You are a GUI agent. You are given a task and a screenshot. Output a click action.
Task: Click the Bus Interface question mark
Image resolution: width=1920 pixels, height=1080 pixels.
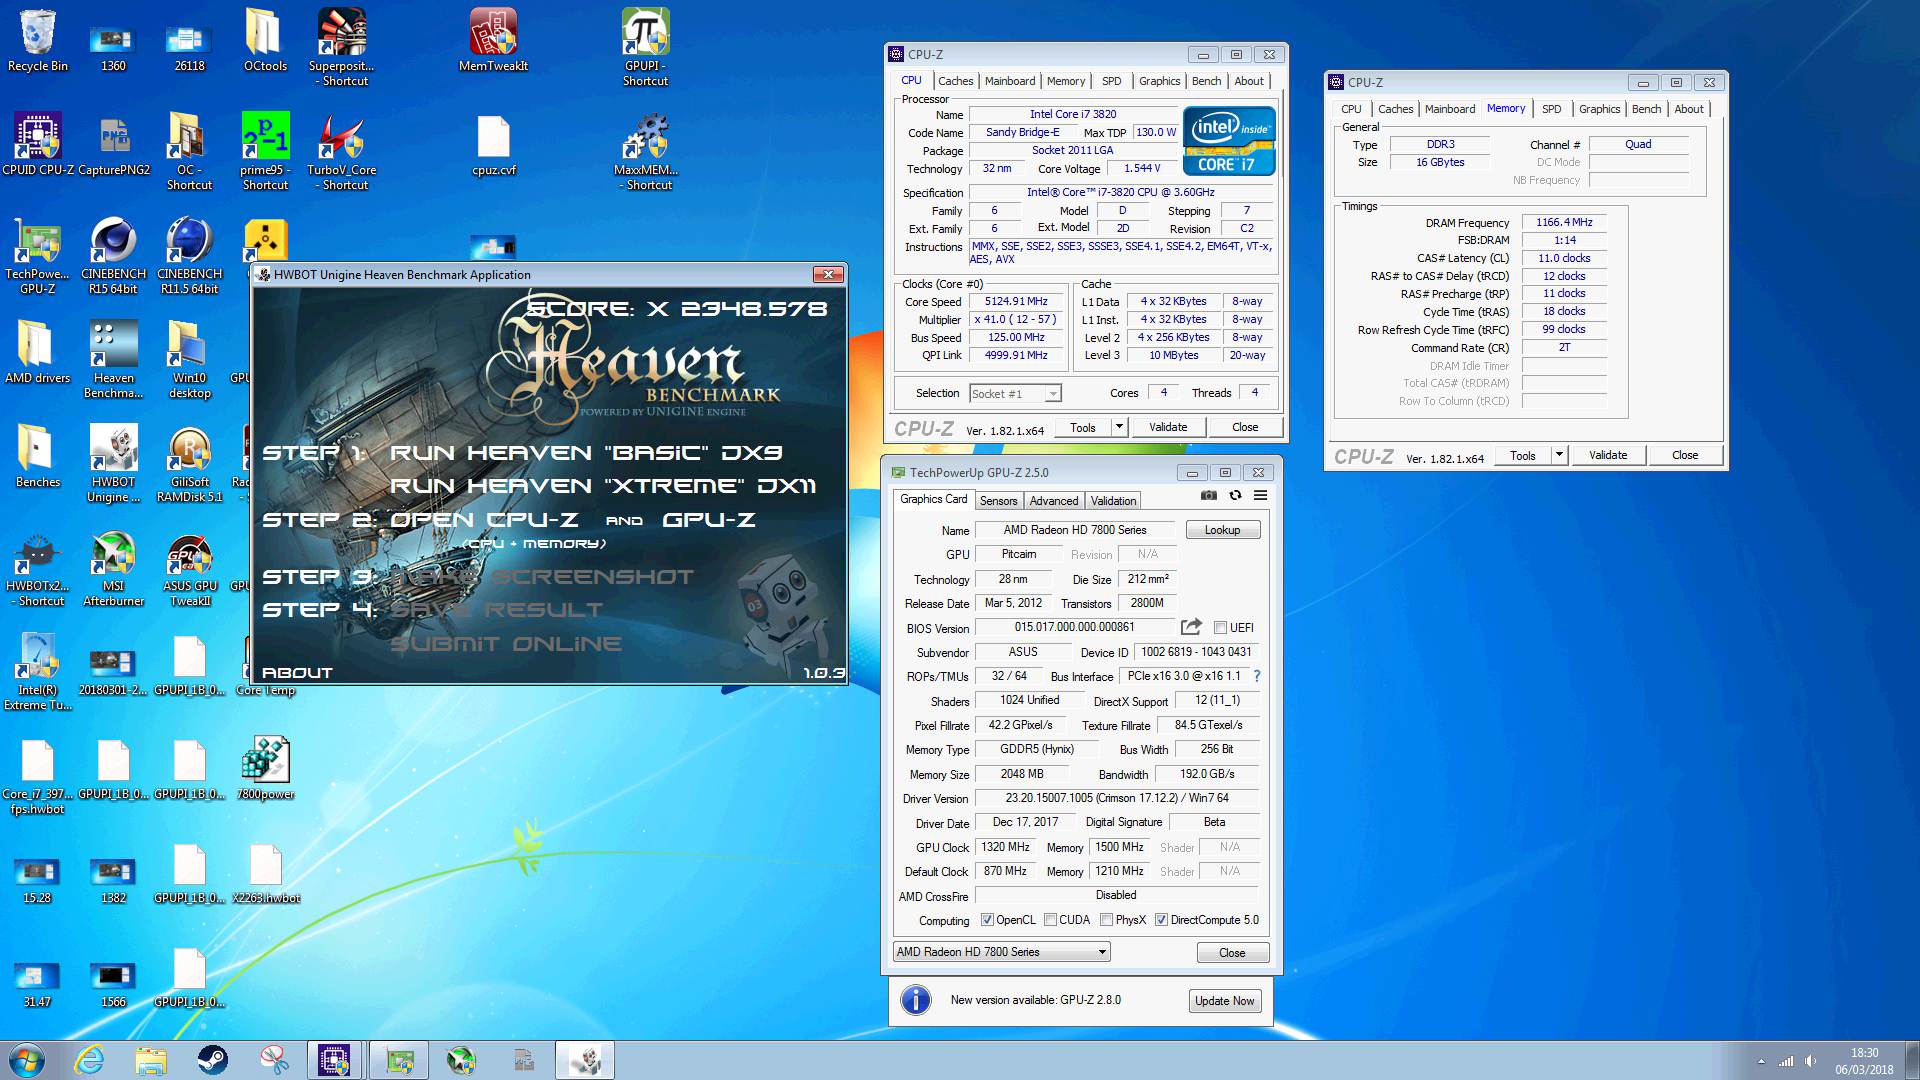1257,676
